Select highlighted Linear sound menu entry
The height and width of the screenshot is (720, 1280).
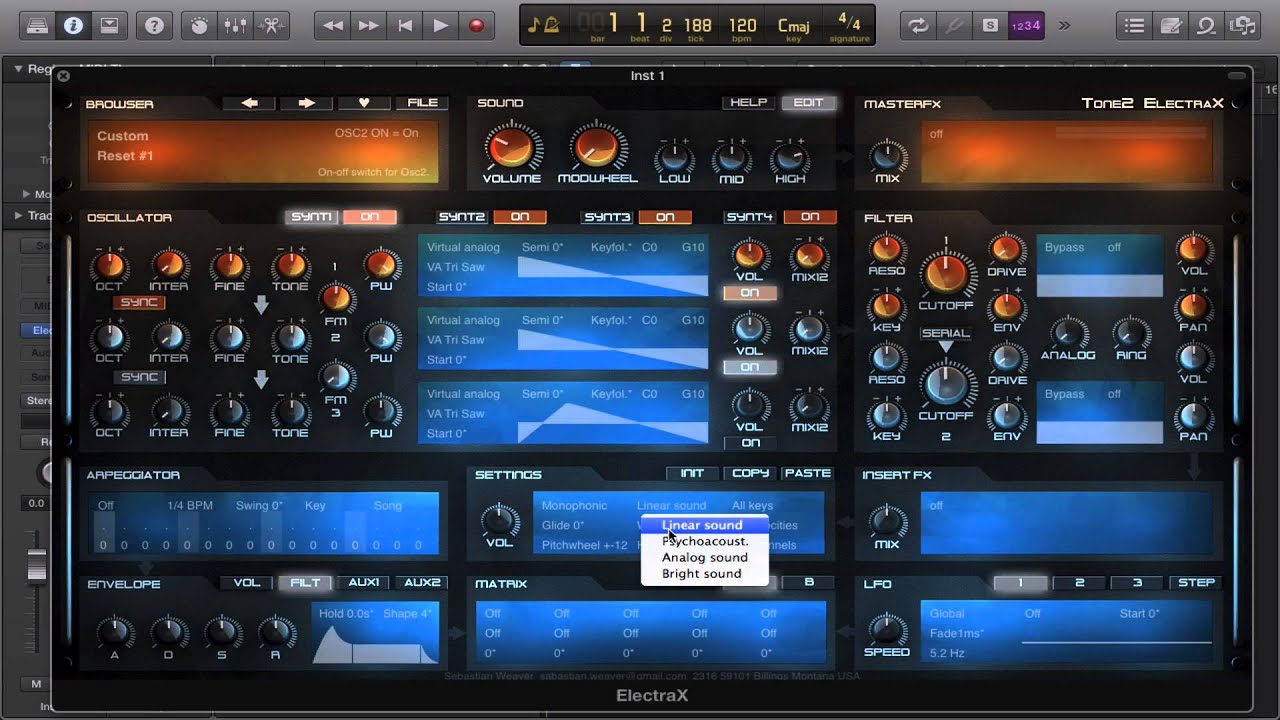point(705,525)
